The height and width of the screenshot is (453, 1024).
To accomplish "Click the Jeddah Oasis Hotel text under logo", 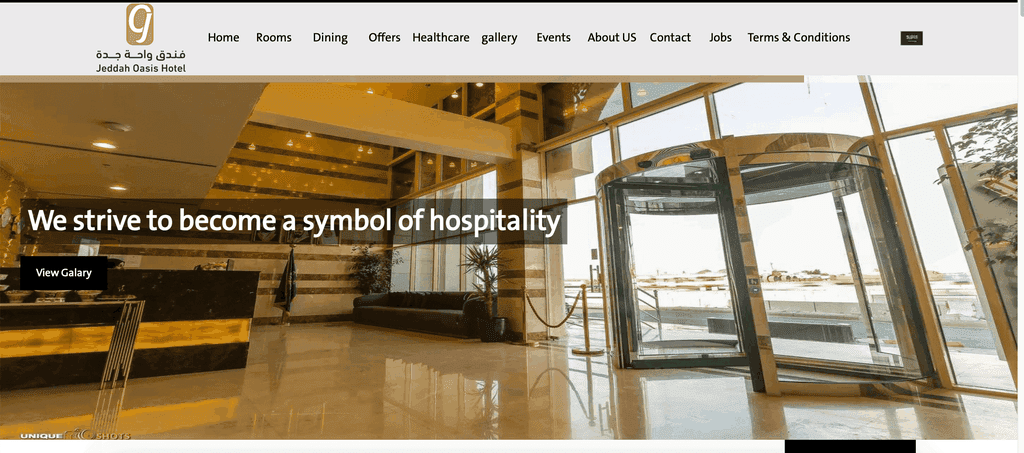I will tap(140, 68).
